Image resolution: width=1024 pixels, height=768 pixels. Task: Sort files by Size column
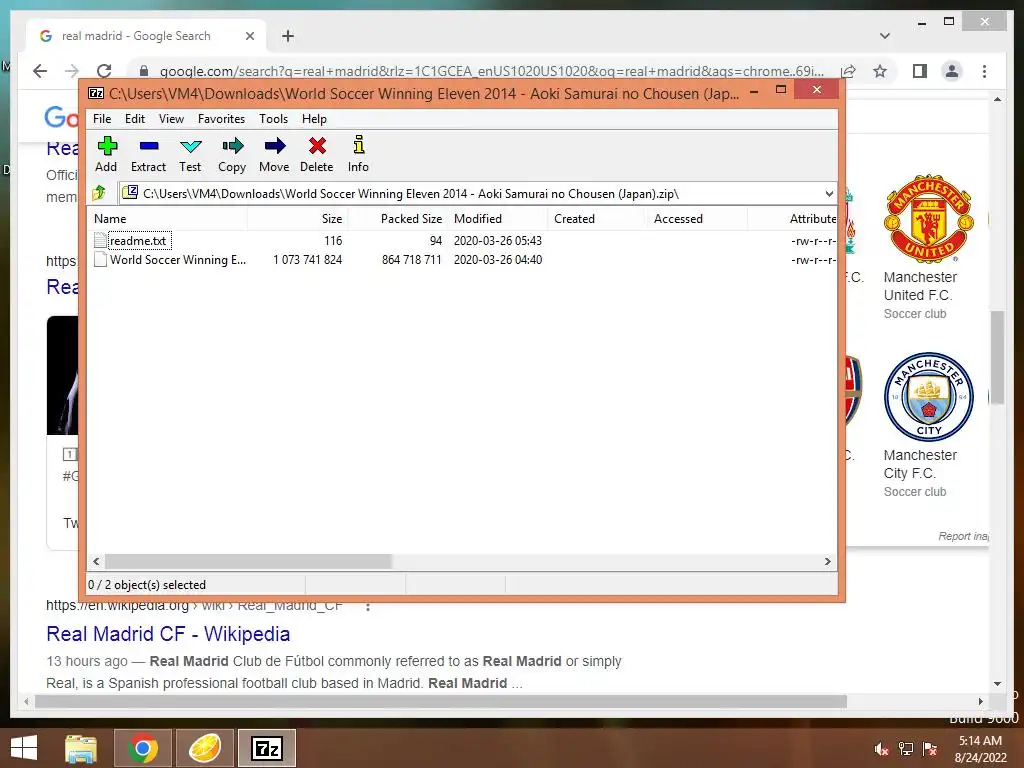pos(297,219)
